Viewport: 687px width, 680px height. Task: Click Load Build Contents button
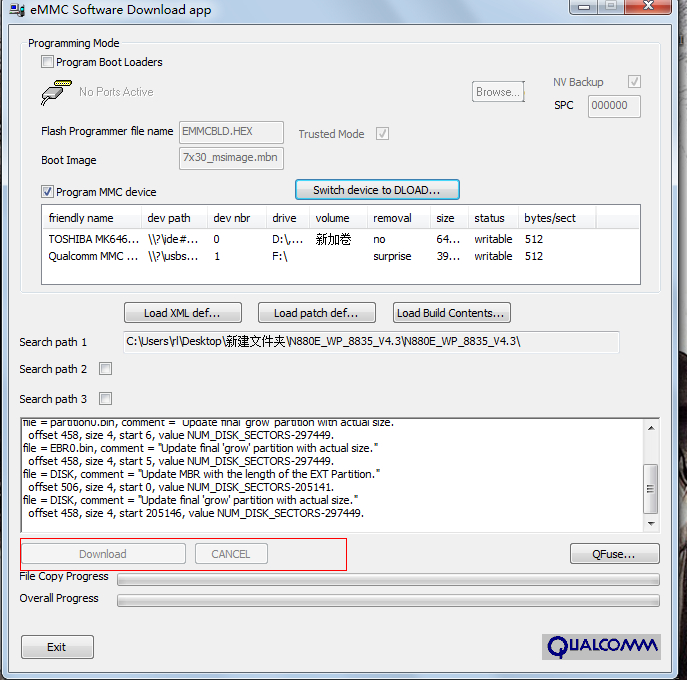pyautogui.click(x=452, y=313)
